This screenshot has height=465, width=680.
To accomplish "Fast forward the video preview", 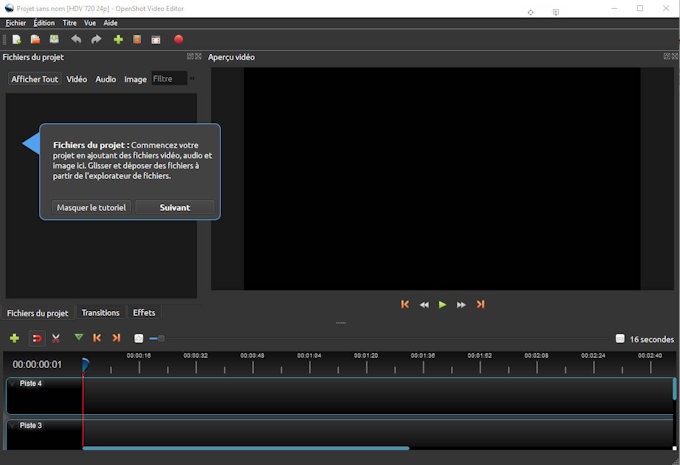I will click(461, 305).
